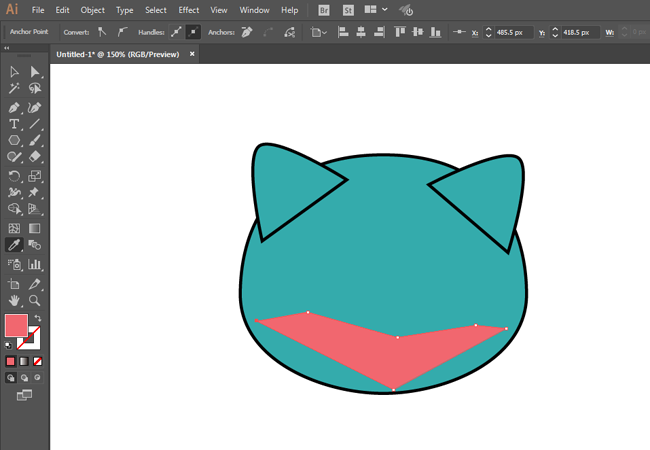Select the Pen tool
This screenshot has width=650, height=450.
[x=14, y=107]
